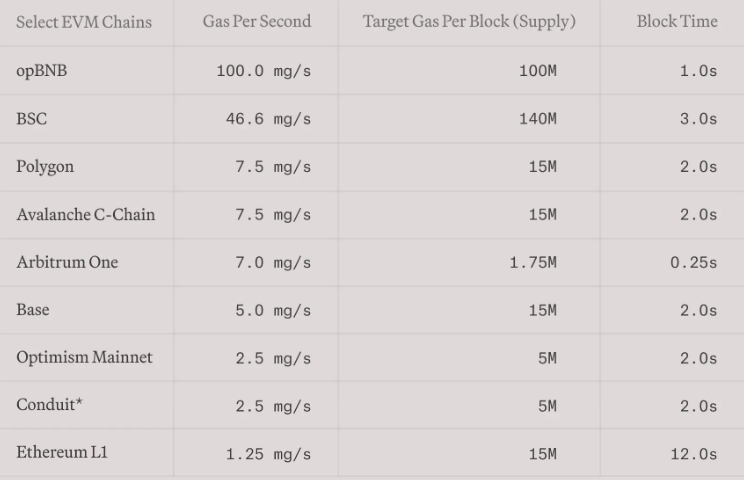The width and height of the screenshot is (744, 480).
Task: Click the 100.0 mg/s gas value
Action: tap(264, 71)
